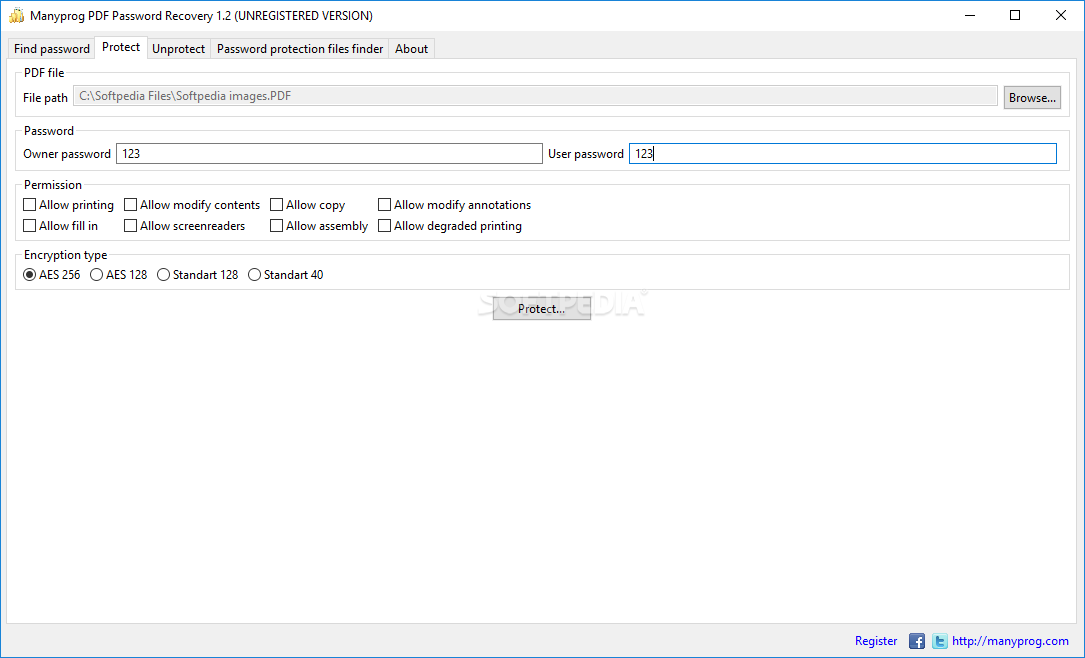Click the Manyprog app icon in title bar
Screen dimensions: 1085x658
tap(16, 15)
